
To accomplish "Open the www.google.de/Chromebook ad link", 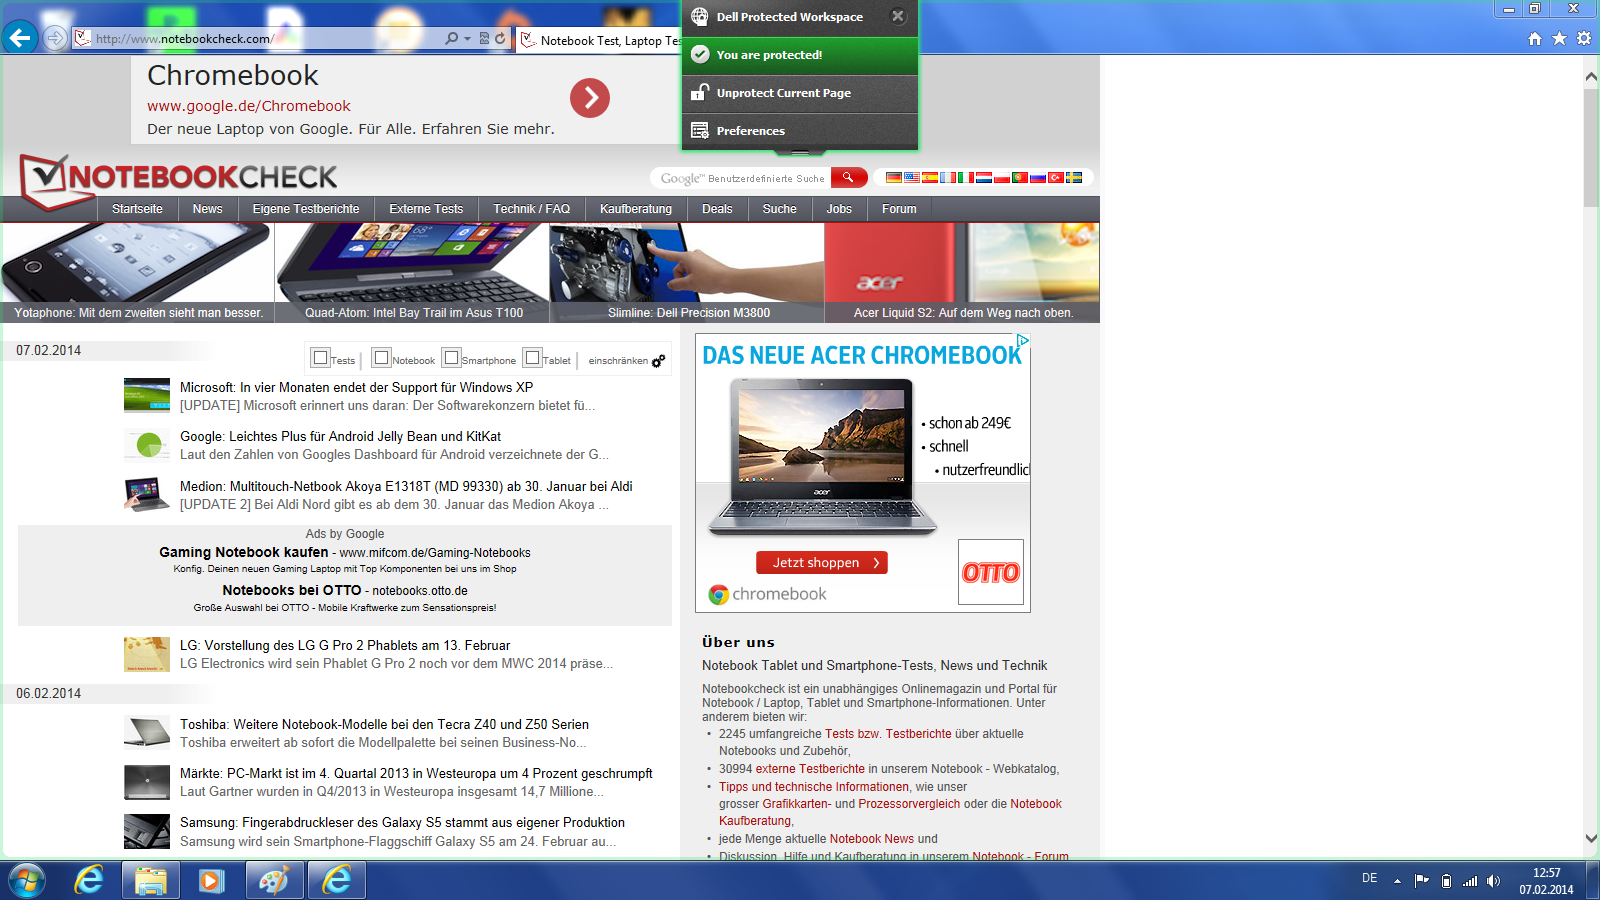I will 249,106.
